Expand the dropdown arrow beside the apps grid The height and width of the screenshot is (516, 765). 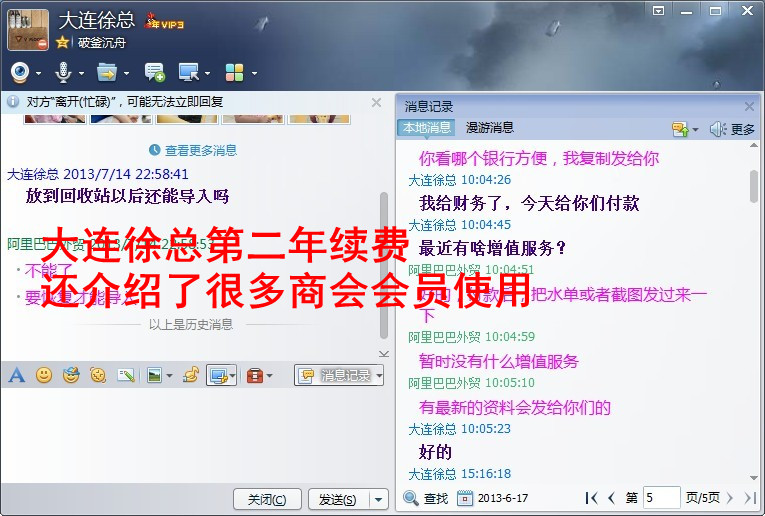255,73
